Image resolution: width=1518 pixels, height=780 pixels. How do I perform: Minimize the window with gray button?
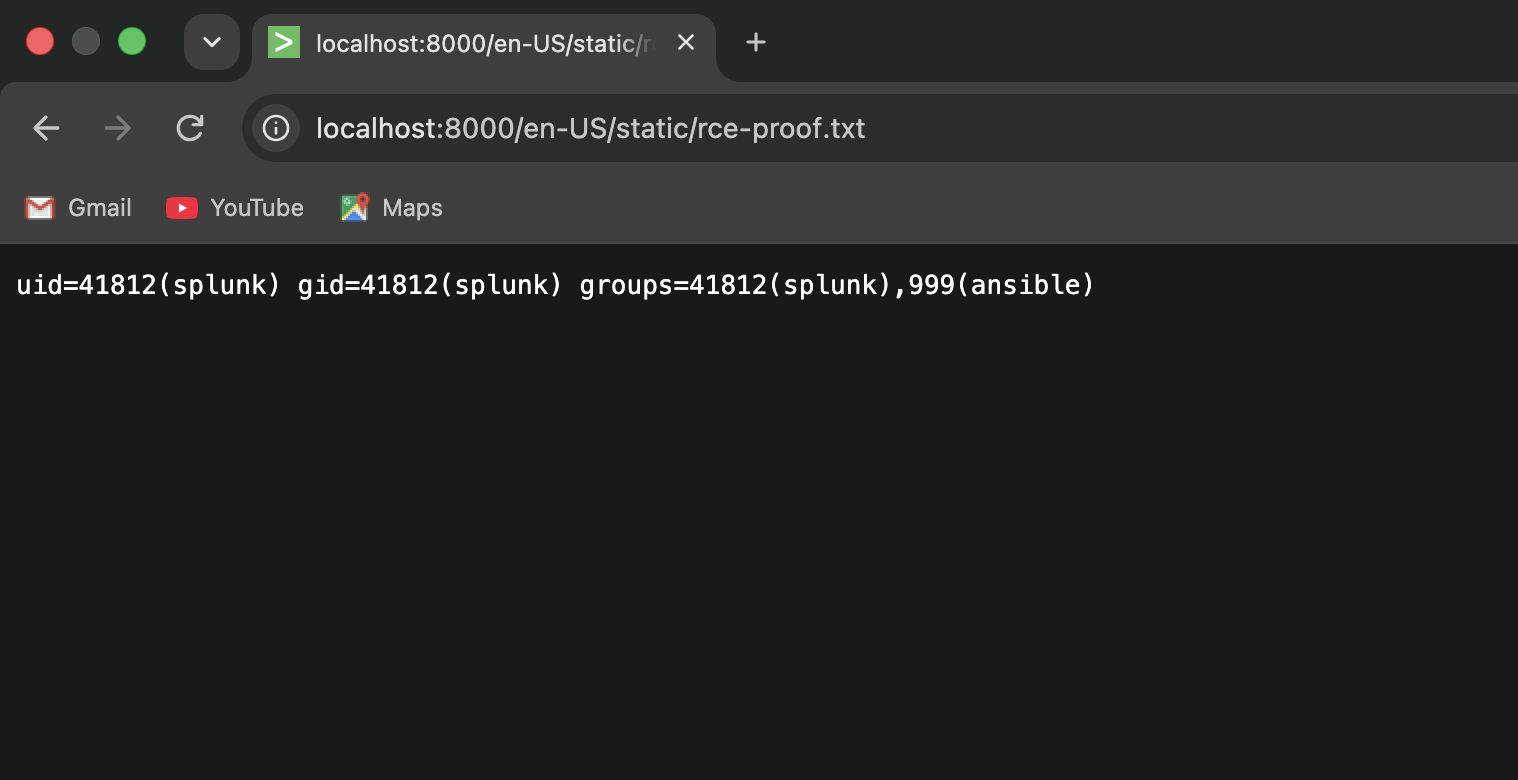tap(86, 41)
